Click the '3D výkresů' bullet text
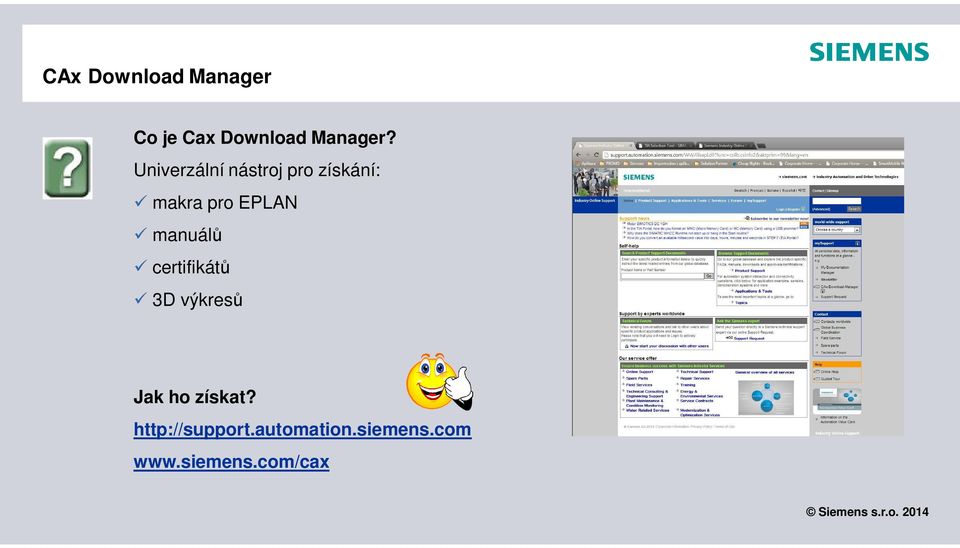Viewport: 960px width, 548px height. point(197,300)
